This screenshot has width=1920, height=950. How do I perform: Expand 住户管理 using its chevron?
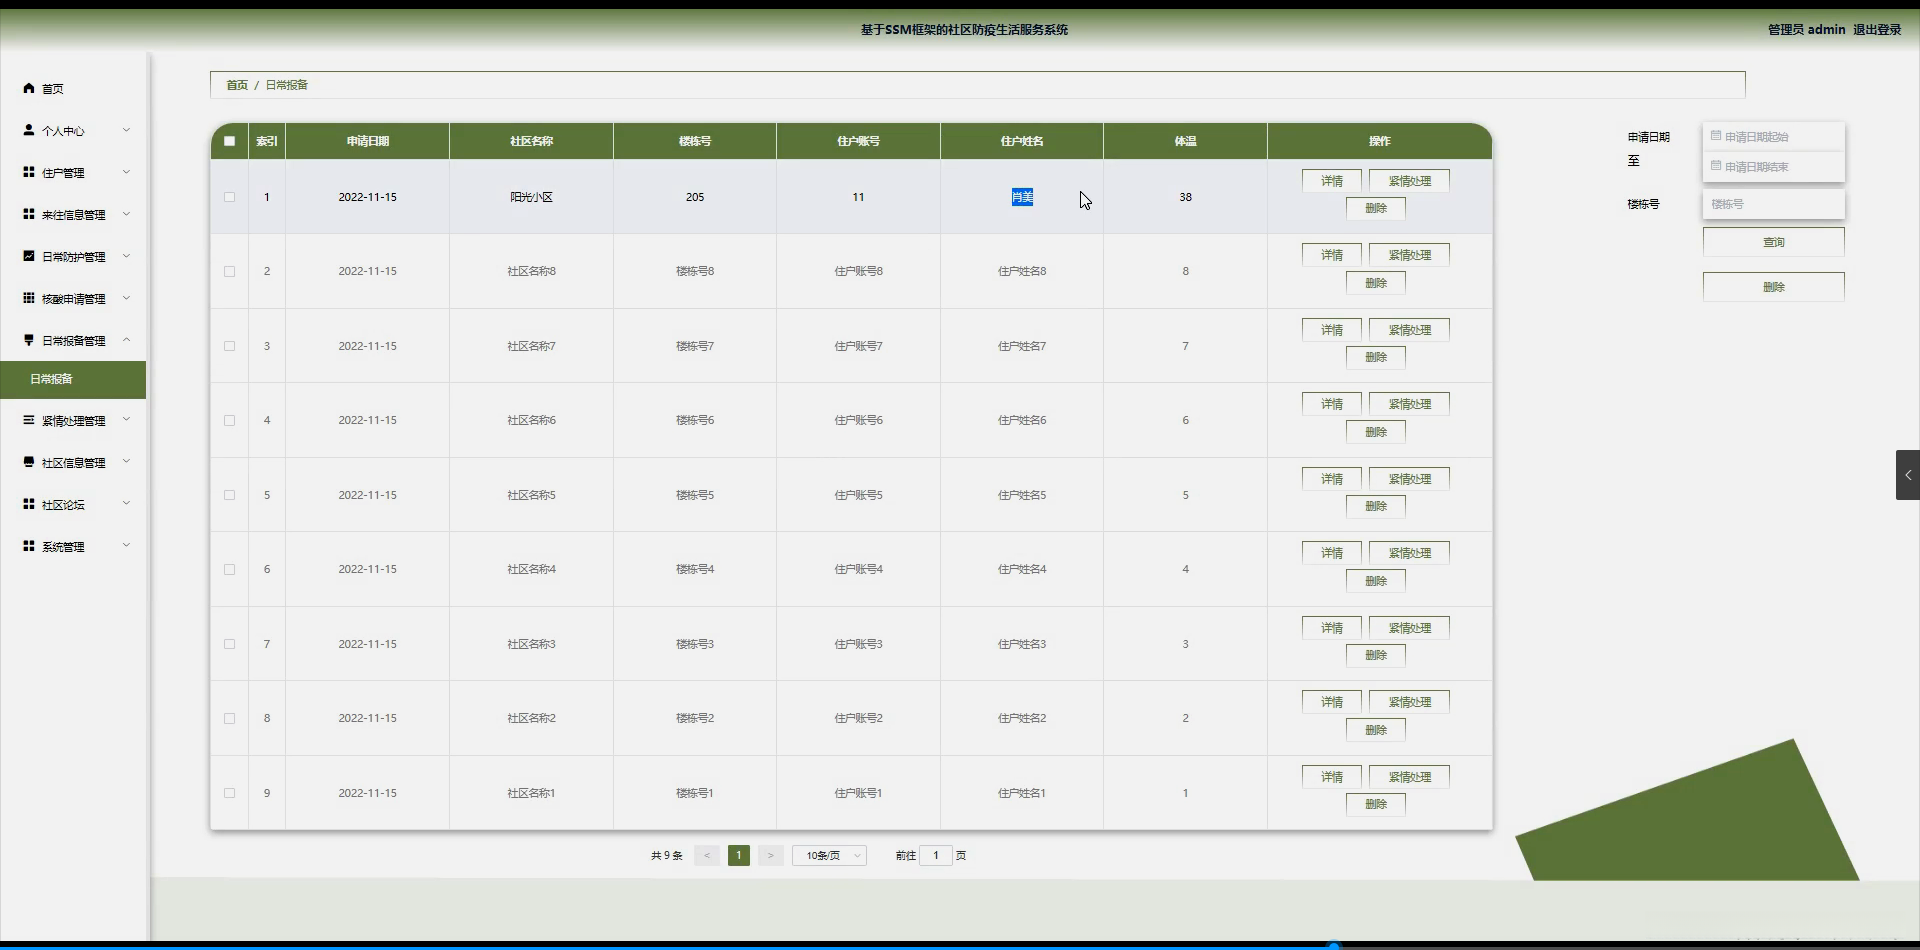click(126, 172)
